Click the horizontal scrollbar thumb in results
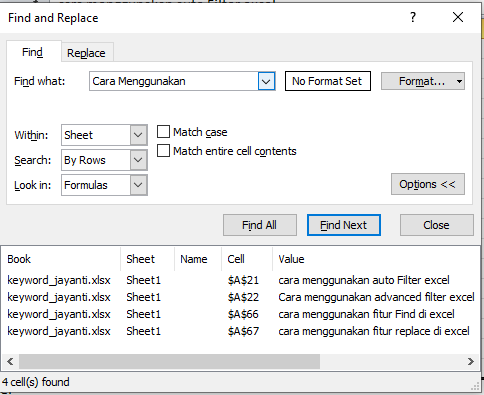 pos(169,361)
